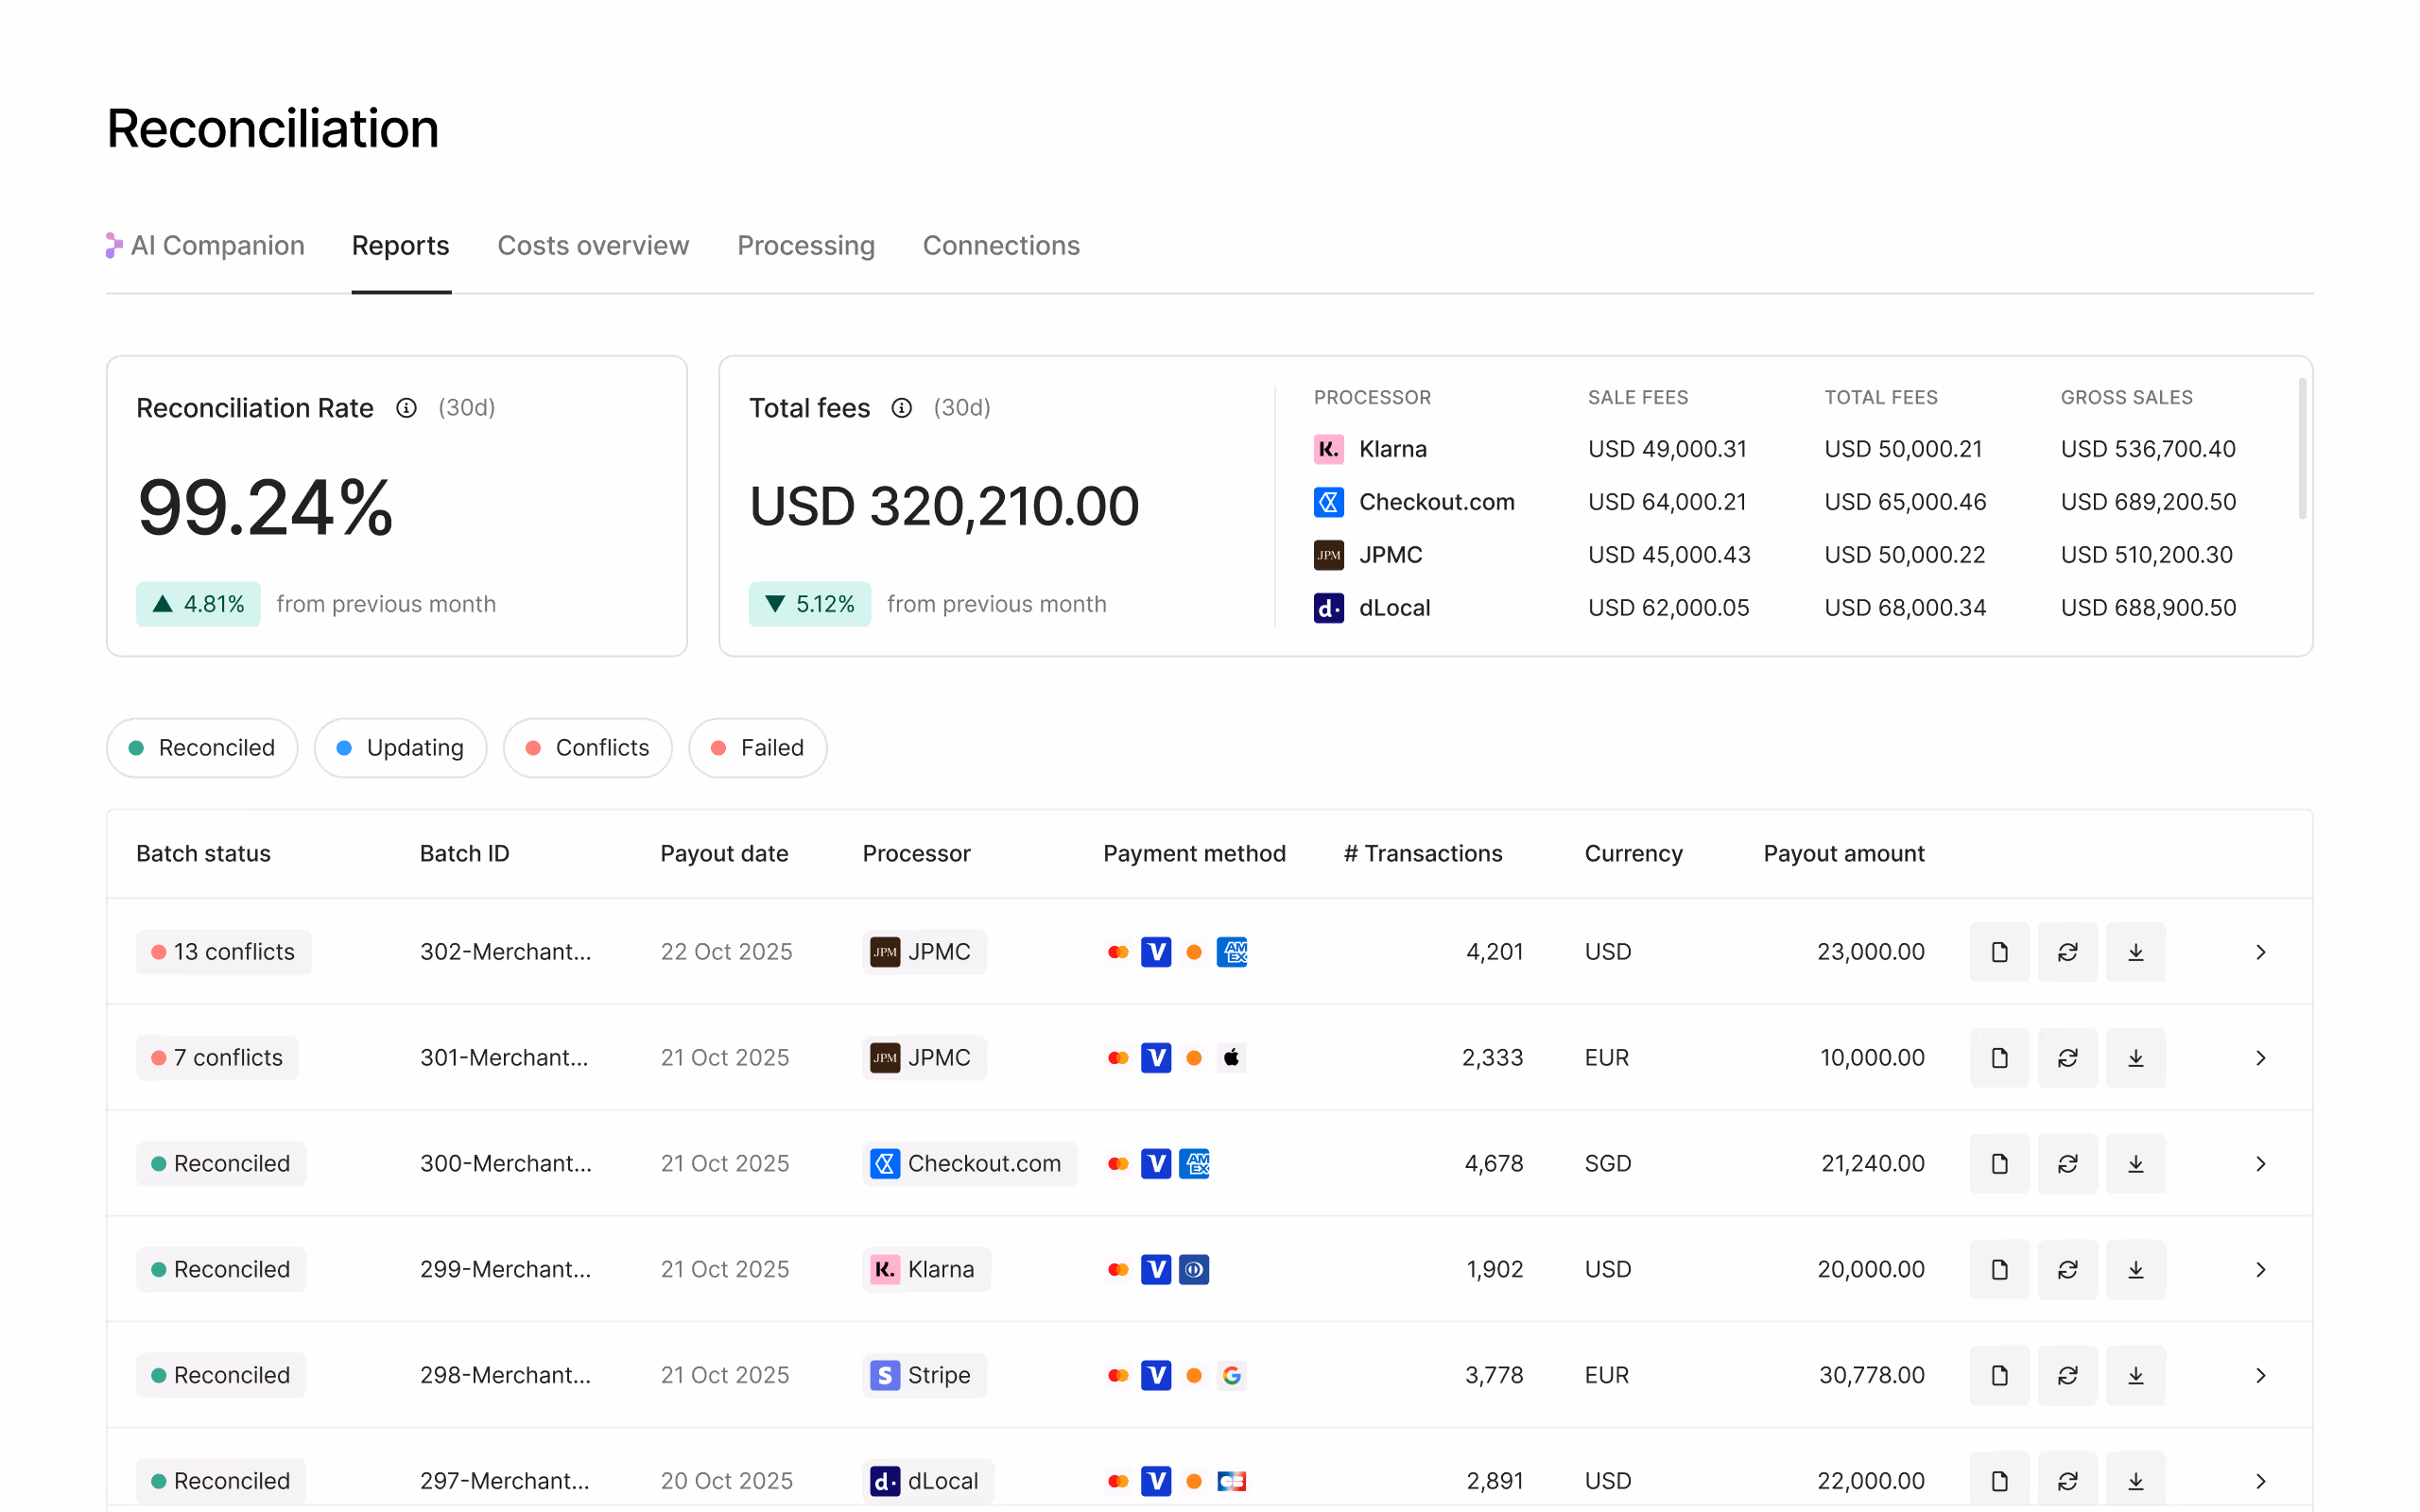The width and height of the screenshot is (2420, 1512).
Task: Switch to the Costs overview tab
Action: coord(593,246)
